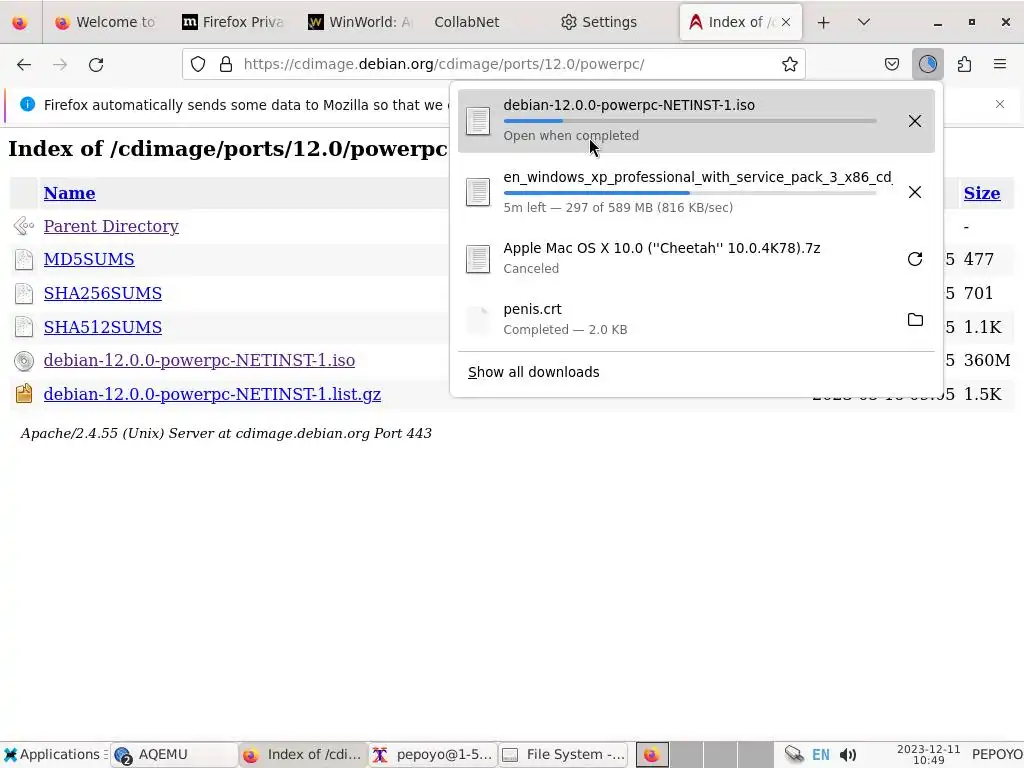Sort the listing by the Size column
The height and width of the screenshot is (768, 1024).
pyautogui.click(x=982, y=193)
